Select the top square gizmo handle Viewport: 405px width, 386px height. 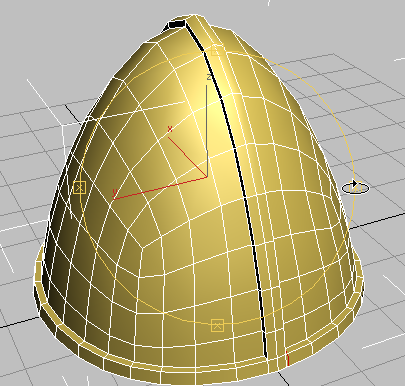click(217, 50)
